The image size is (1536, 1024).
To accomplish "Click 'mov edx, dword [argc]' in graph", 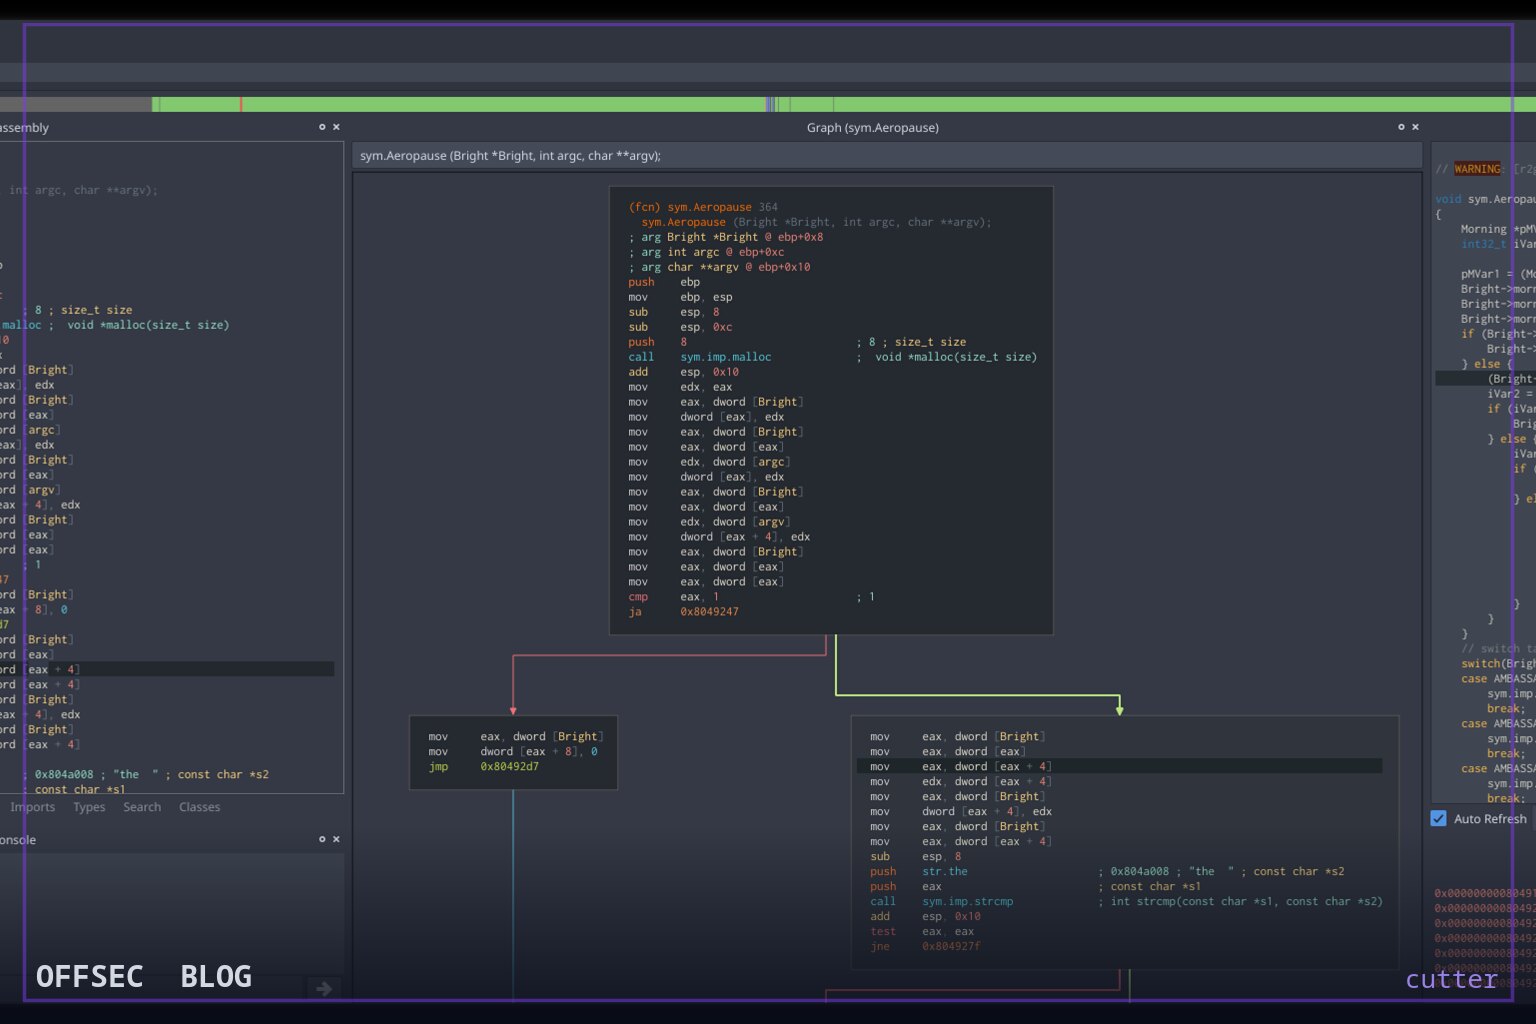I will pyautogui.click(x=709, y=462).
